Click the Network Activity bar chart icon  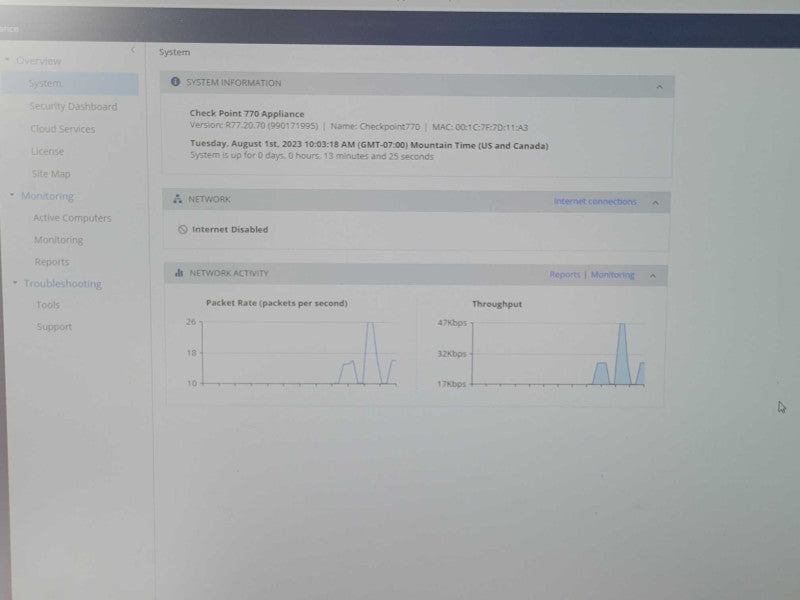pos(179,272)
